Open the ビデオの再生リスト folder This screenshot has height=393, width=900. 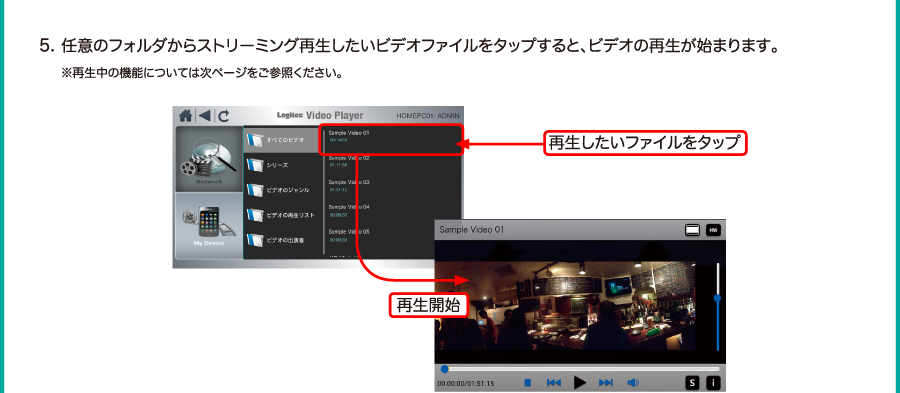click(281, 215)
